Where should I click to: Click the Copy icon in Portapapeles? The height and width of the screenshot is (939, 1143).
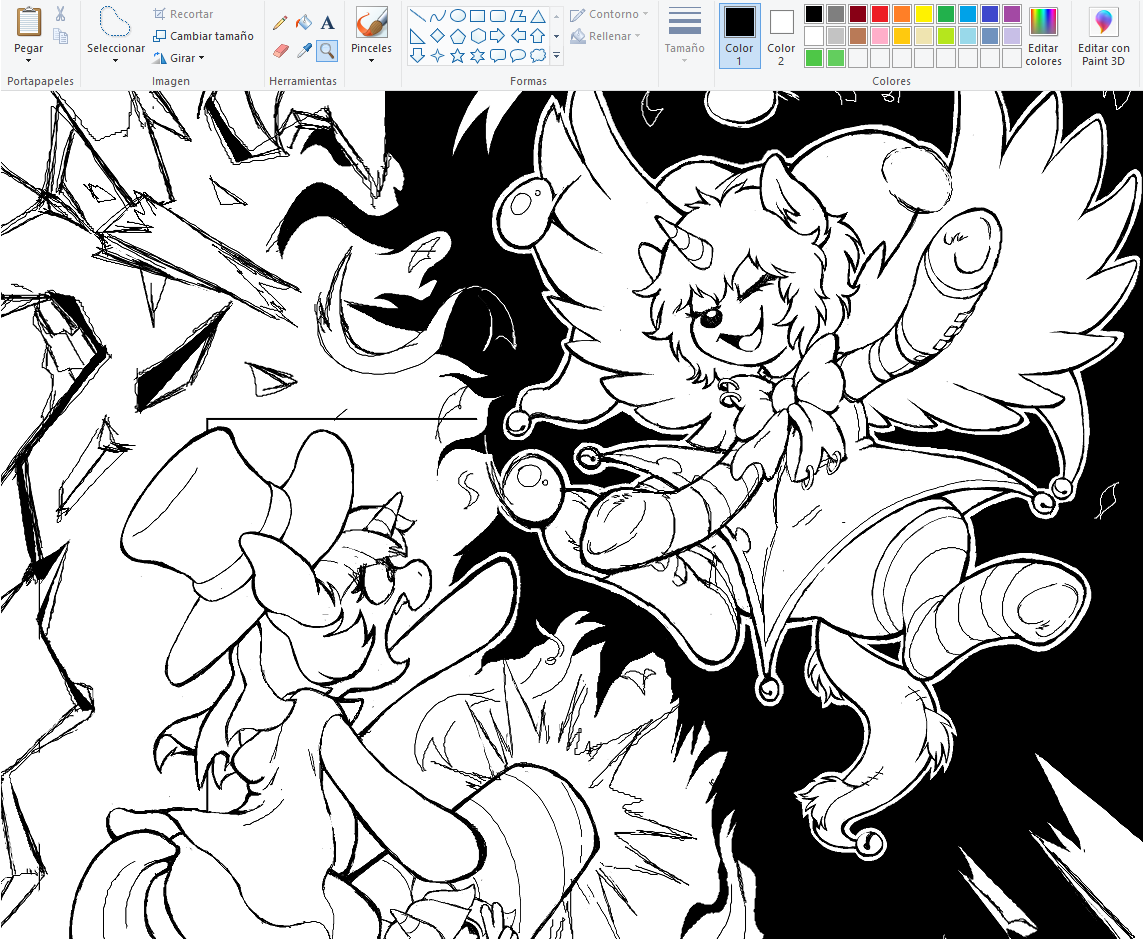(61, 36)
